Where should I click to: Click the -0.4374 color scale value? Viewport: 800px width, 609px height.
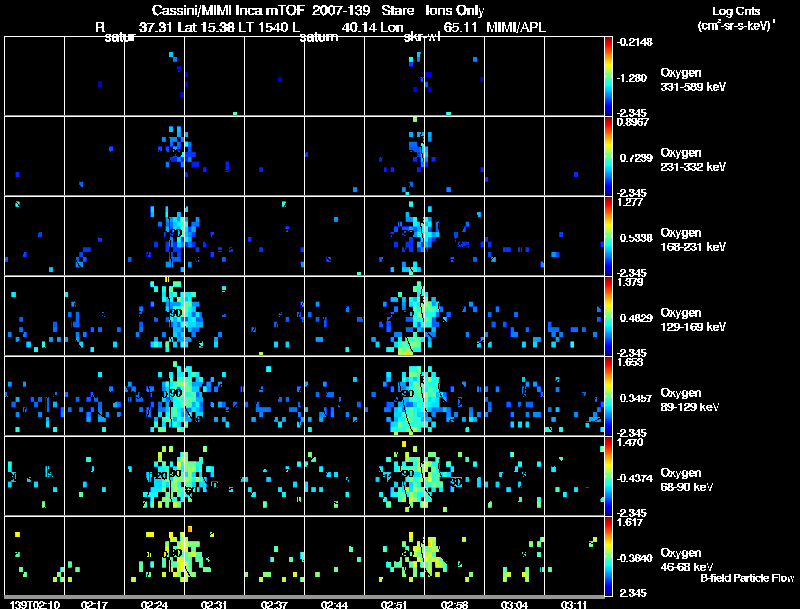click(x=635, y=478)
